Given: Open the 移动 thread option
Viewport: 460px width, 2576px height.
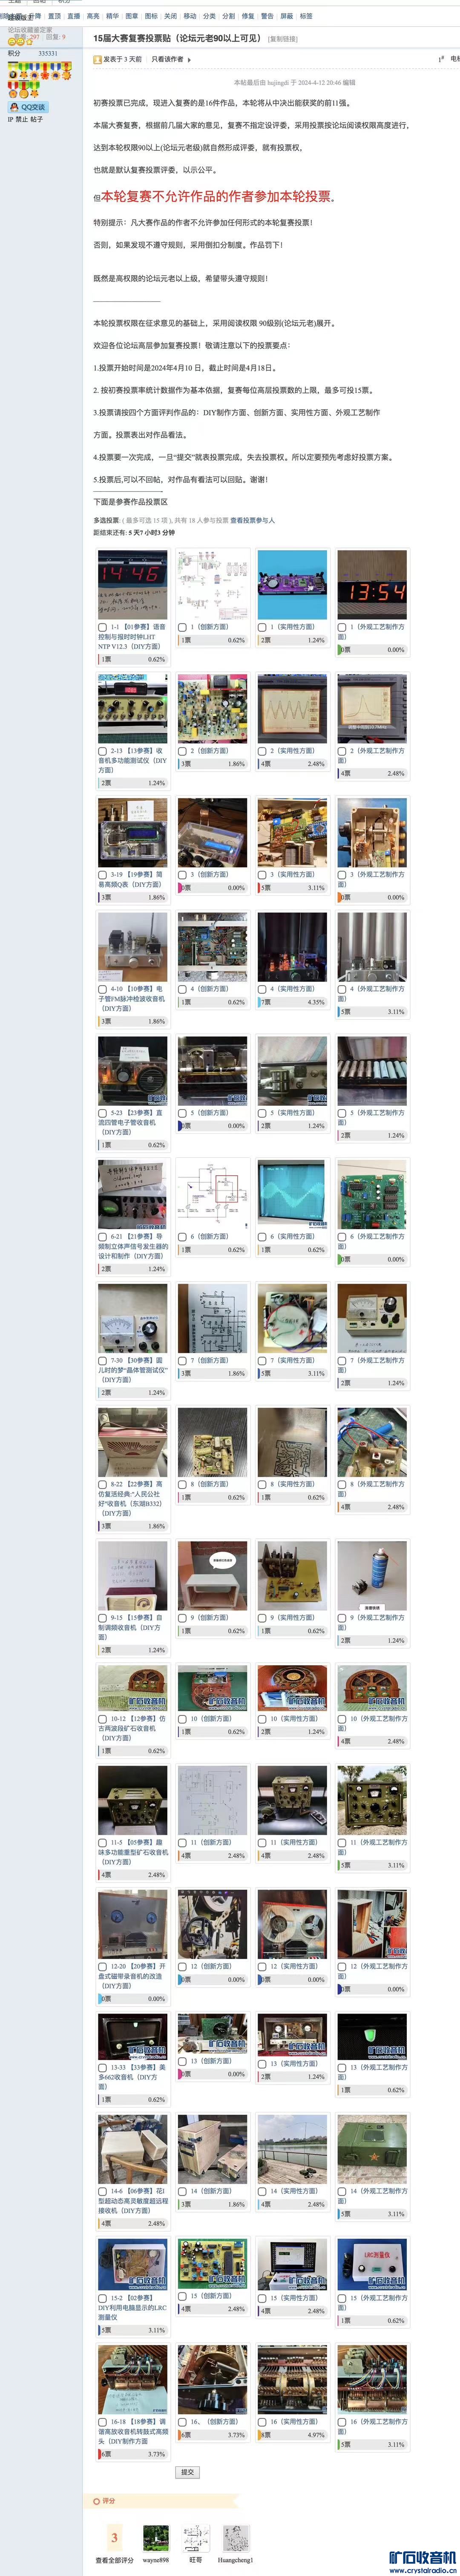Looking at the screenshot, I should 190,16.
